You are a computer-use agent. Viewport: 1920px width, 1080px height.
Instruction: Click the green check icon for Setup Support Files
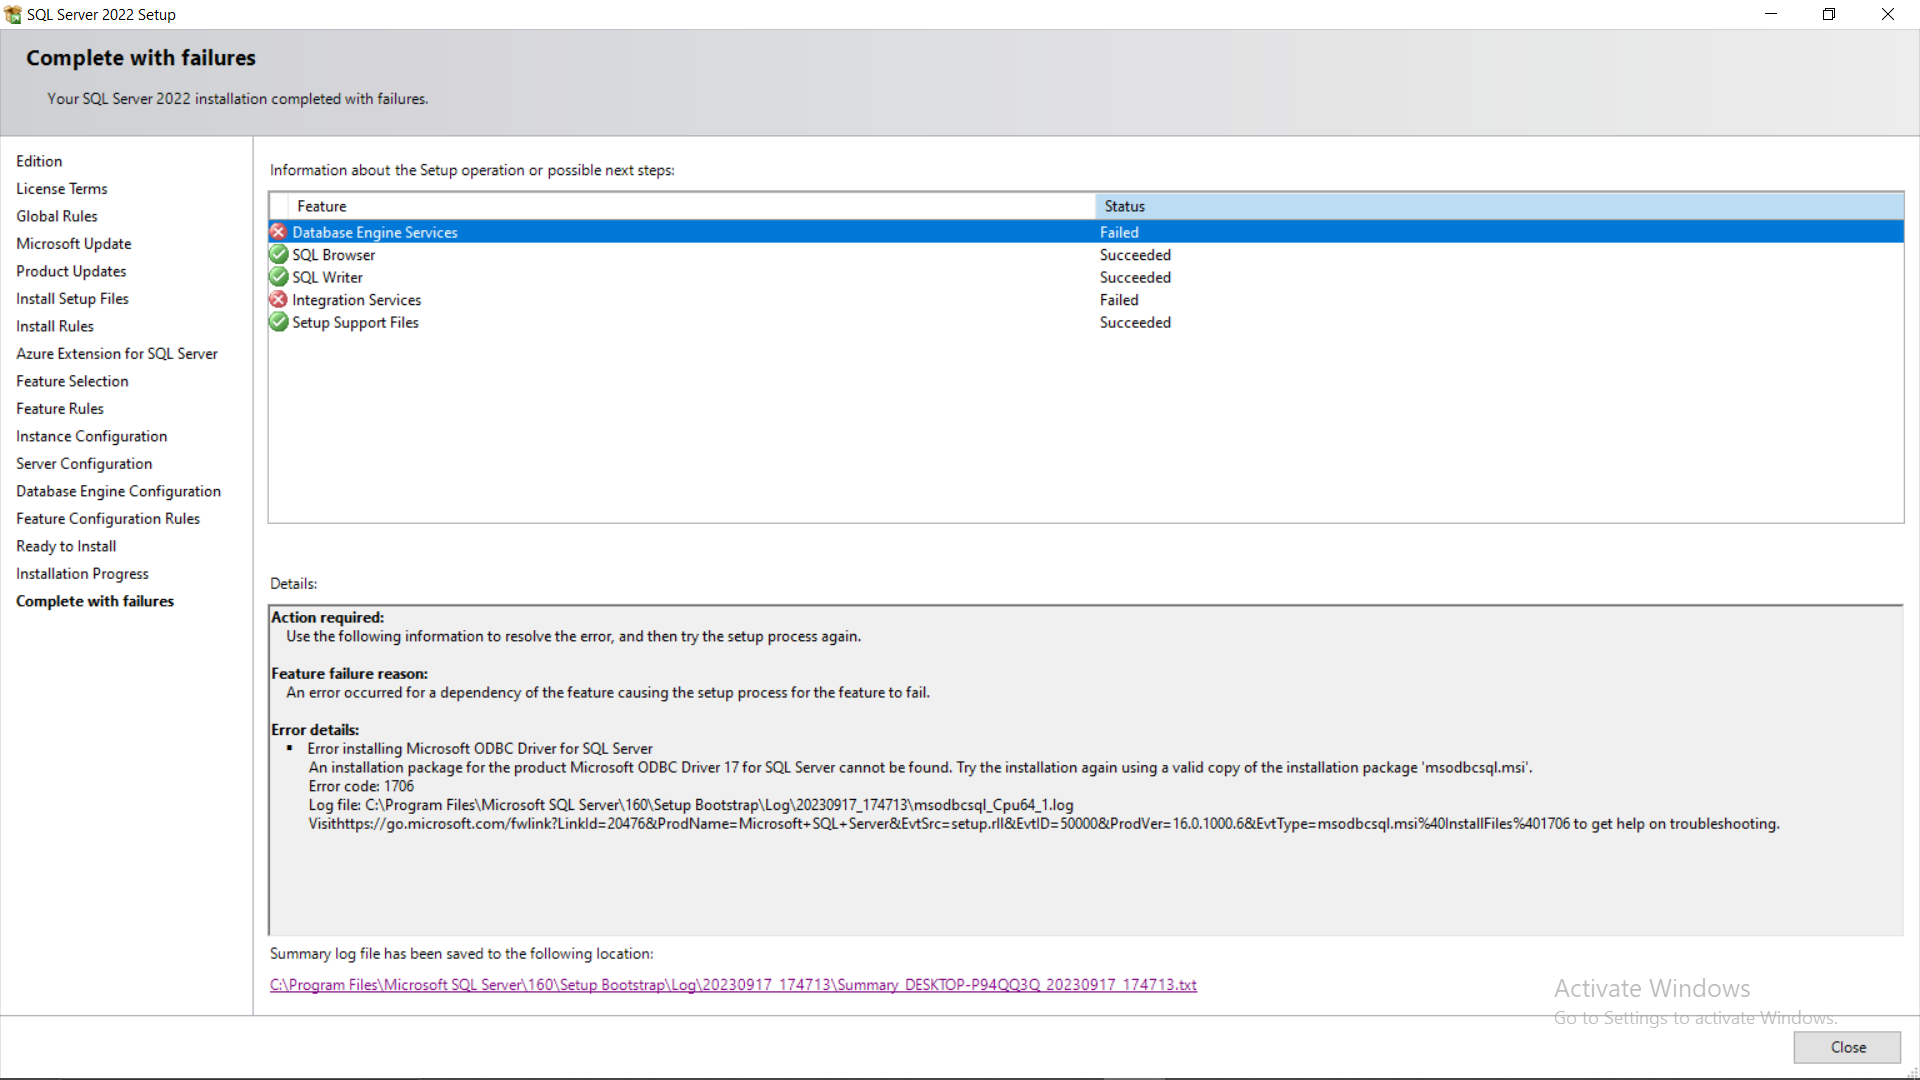click(x=279, y=322)
